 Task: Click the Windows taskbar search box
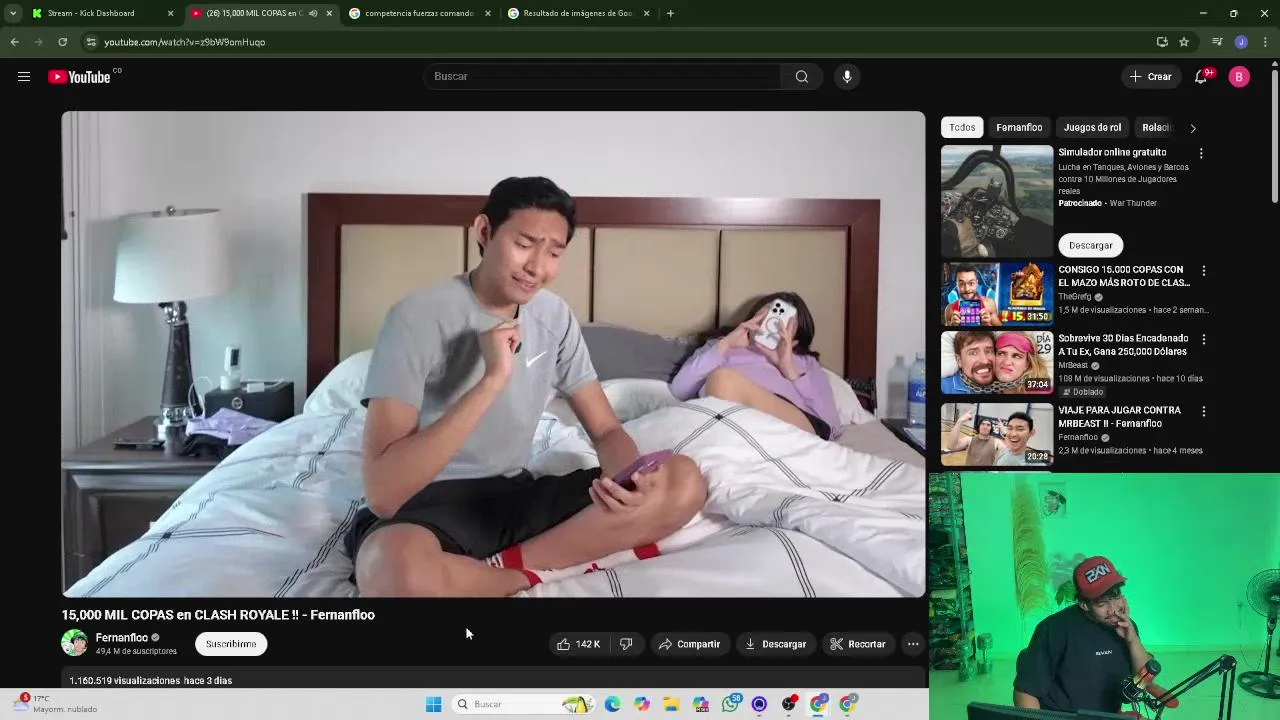tap(521, 704)
